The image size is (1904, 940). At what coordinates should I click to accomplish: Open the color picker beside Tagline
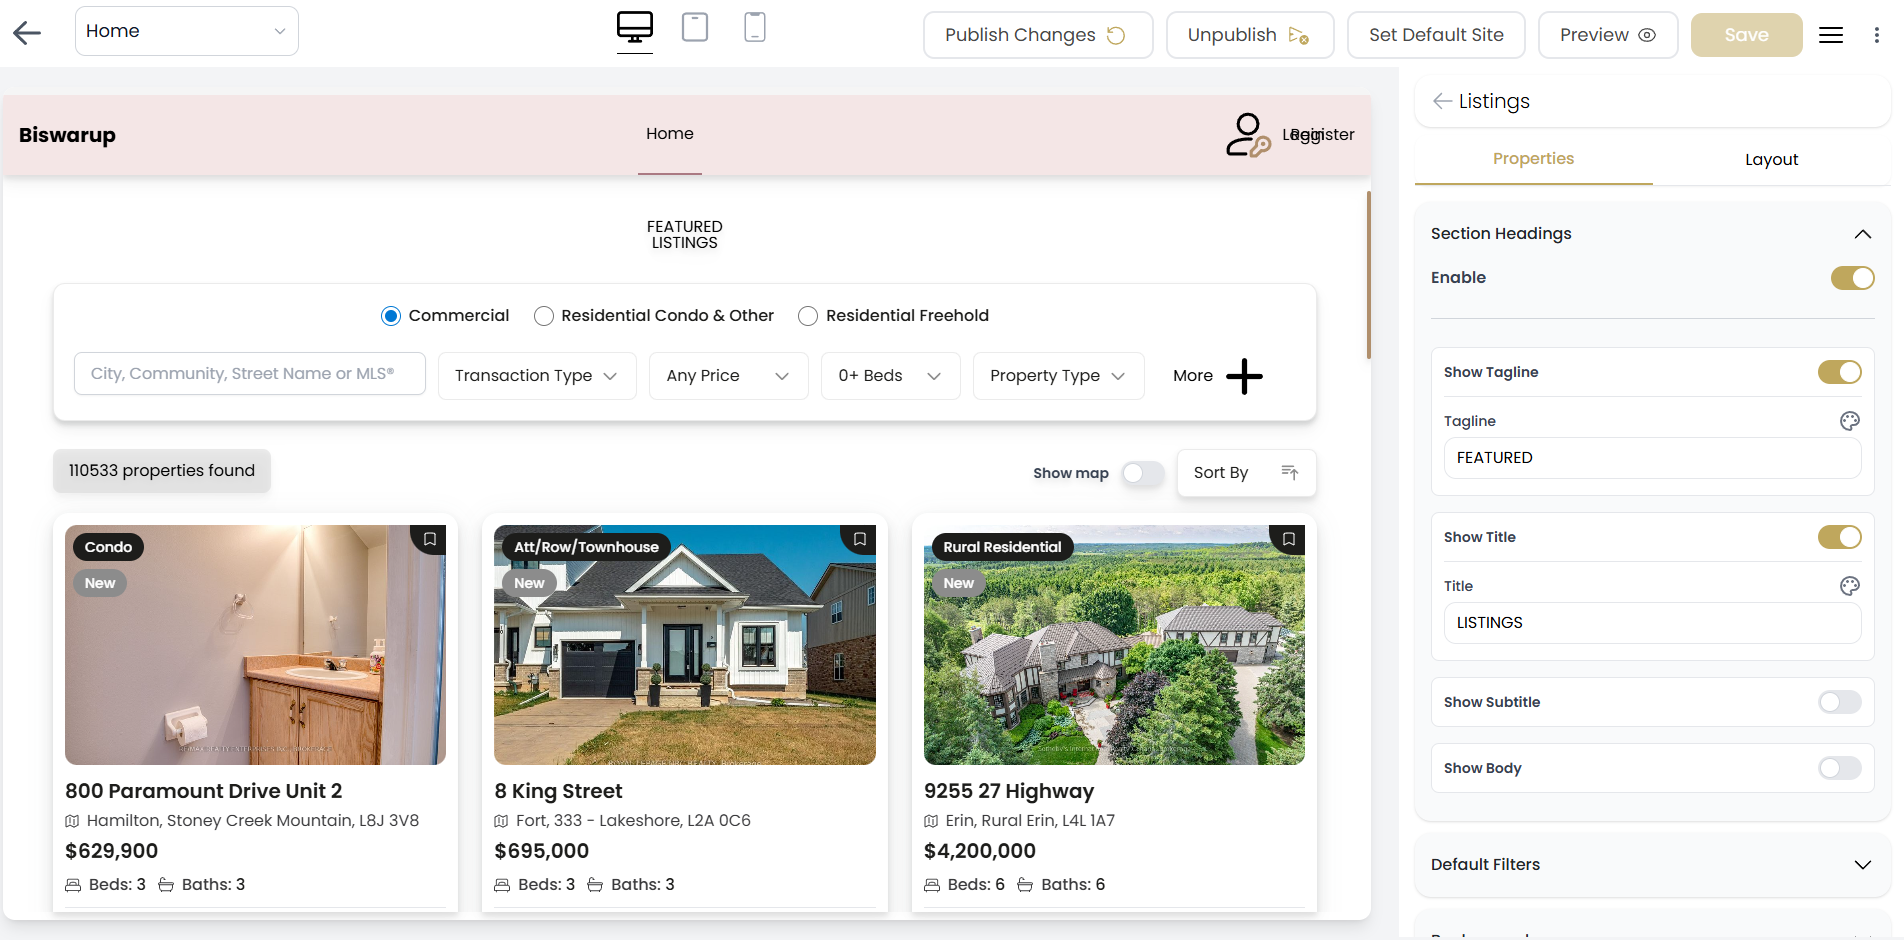1849,421
